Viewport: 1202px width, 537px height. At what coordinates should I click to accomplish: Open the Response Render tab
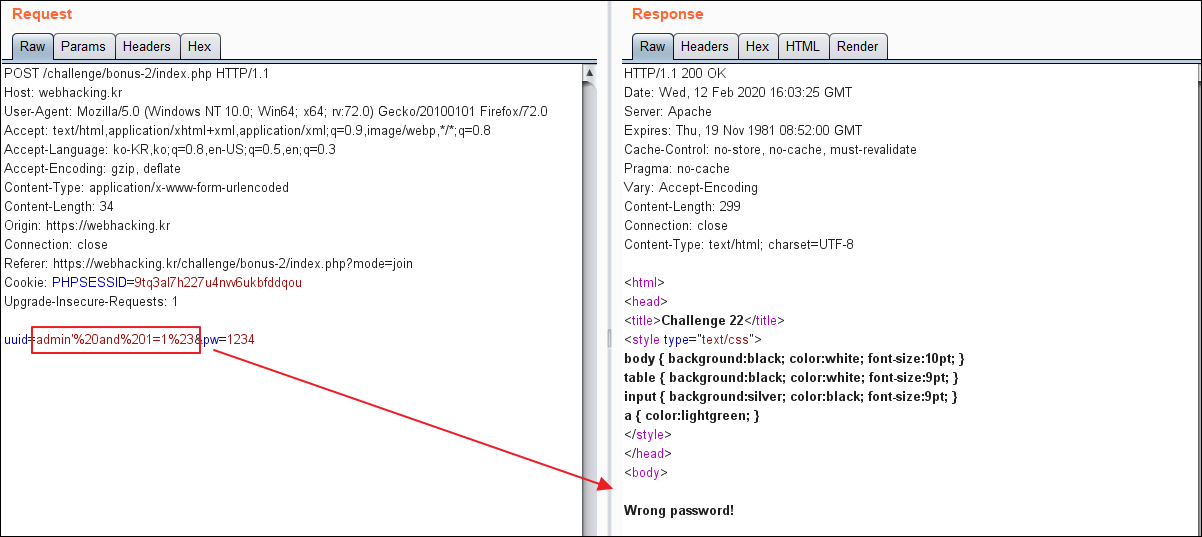click(858, 46)
